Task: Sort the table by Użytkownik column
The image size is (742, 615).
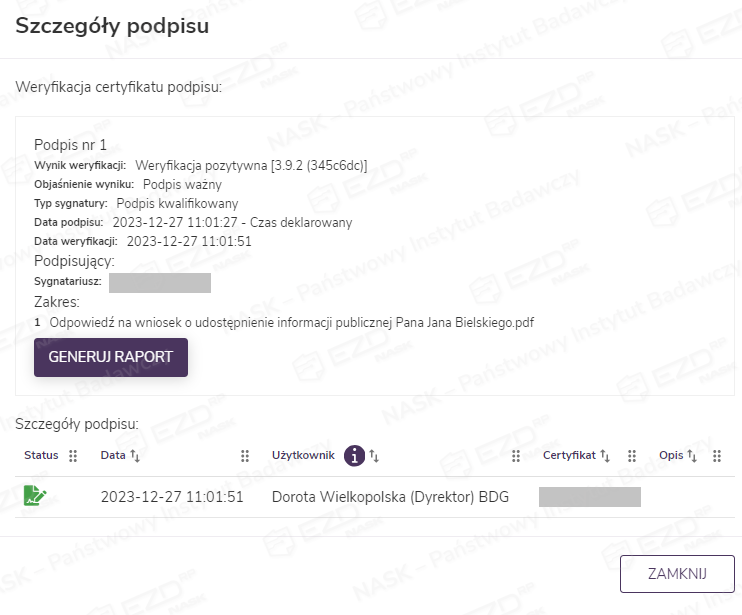Action: pos(375,456)
